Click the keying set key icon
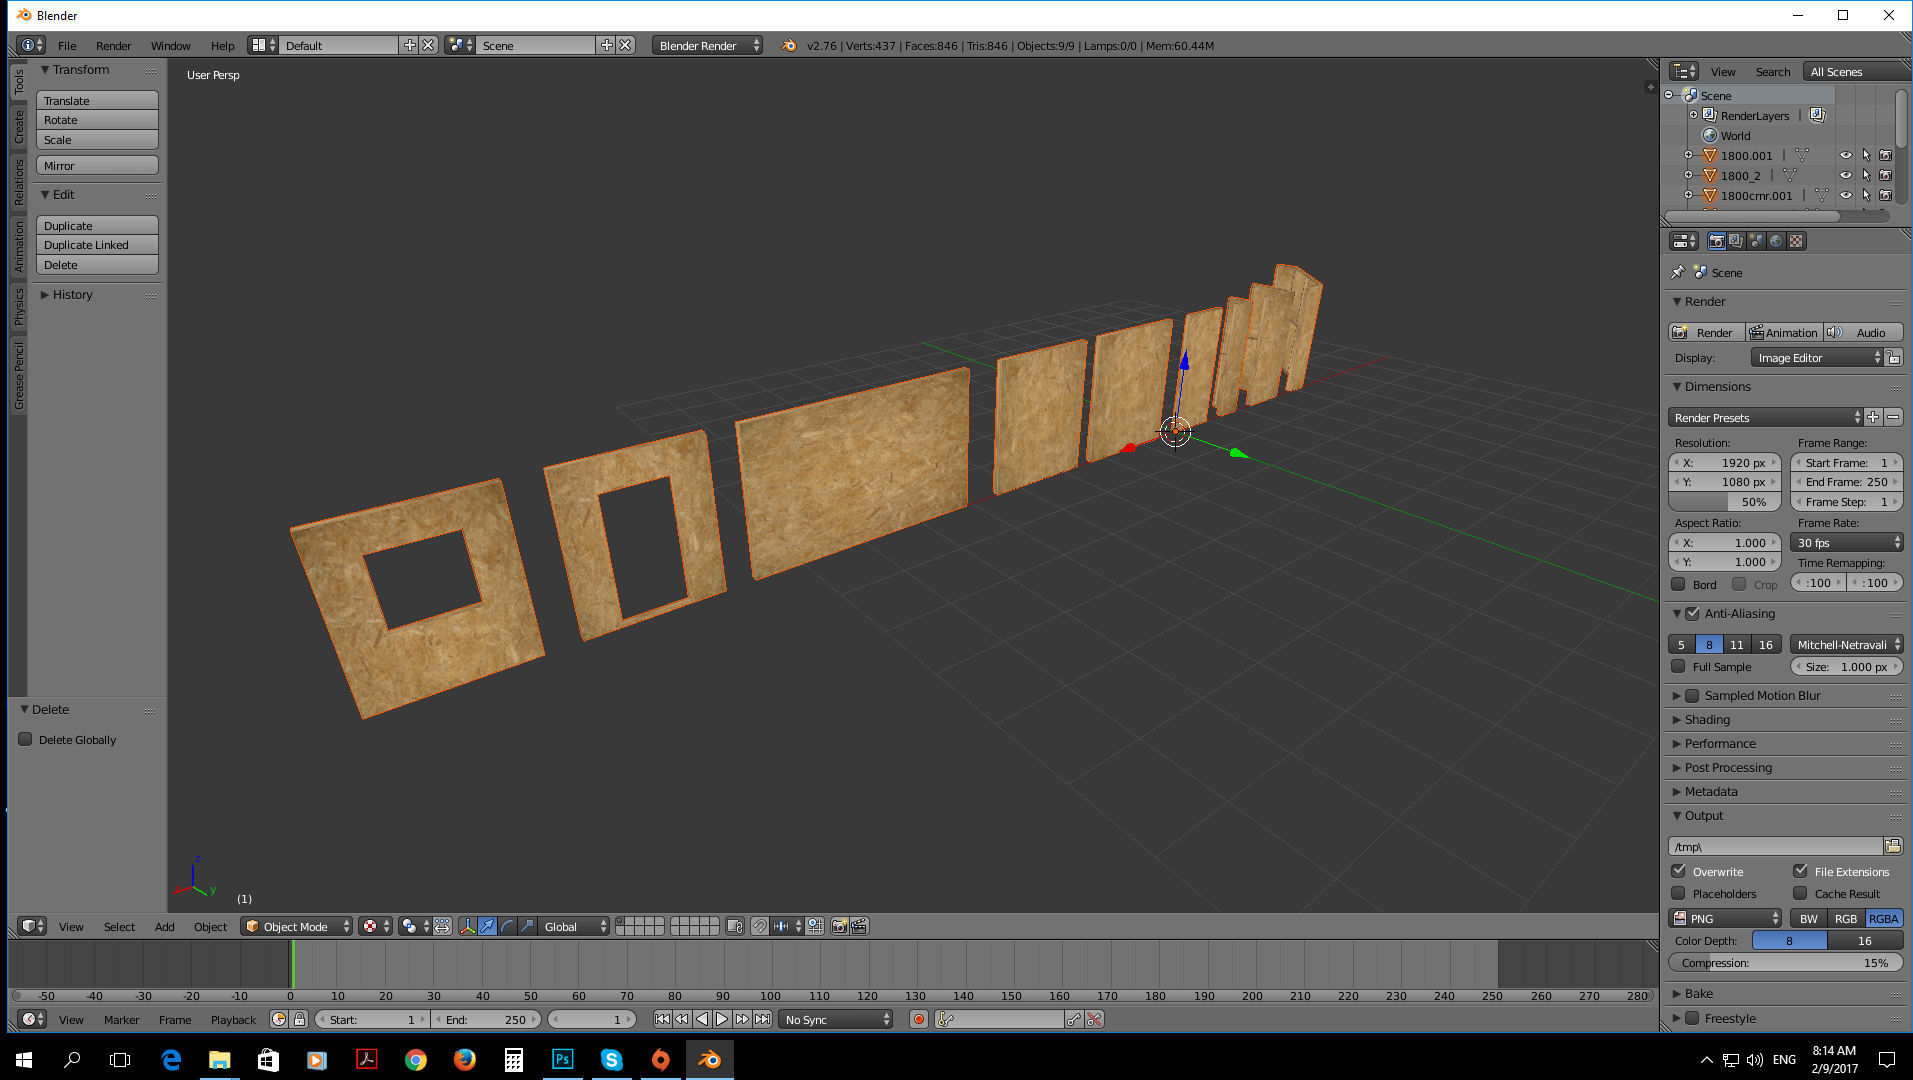The height and width of the screenshot is (1080, 1913). [946, 1019]
